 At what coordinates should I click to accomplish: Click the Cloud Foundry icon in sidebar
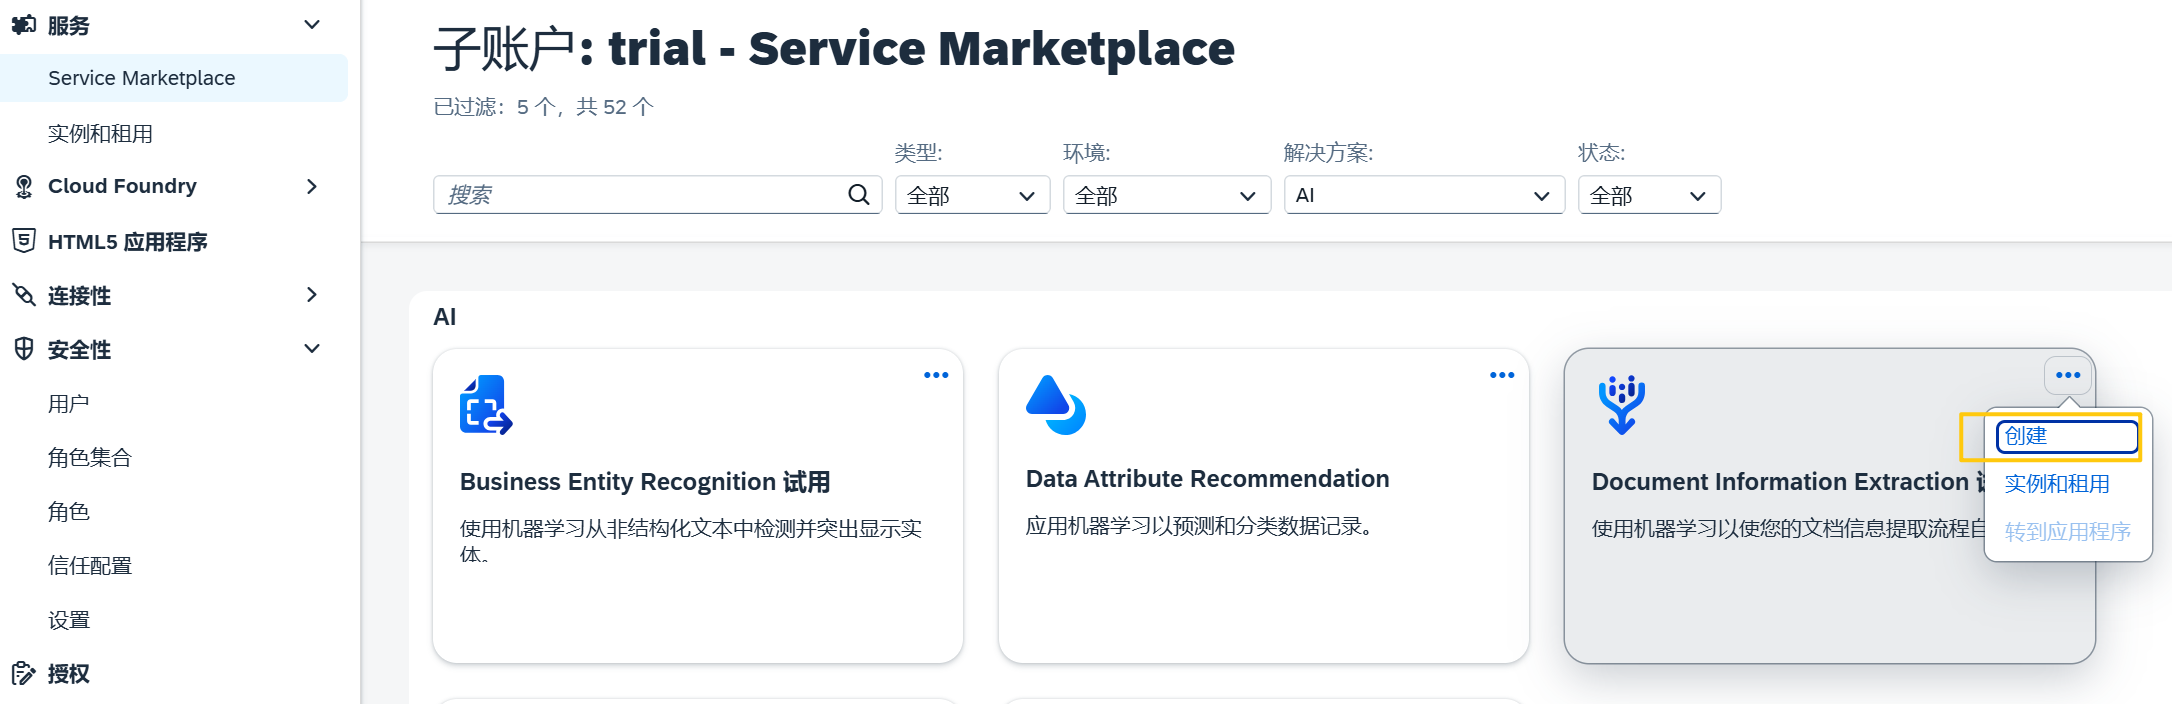(x=24, y=186)
